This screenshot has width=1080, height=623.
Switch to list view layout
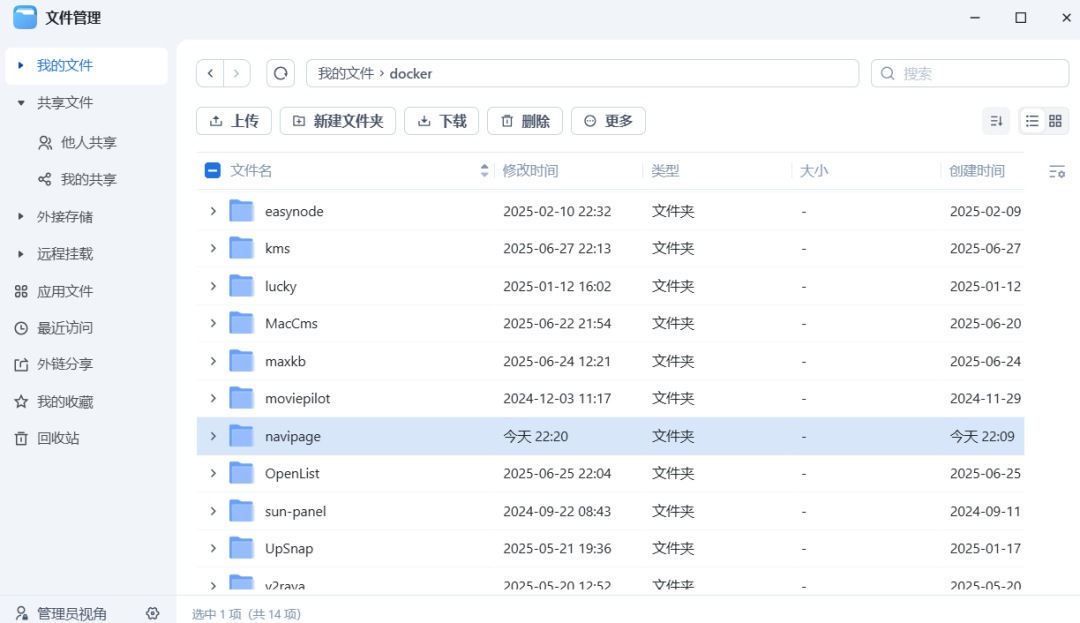(x=1032, y=121)
